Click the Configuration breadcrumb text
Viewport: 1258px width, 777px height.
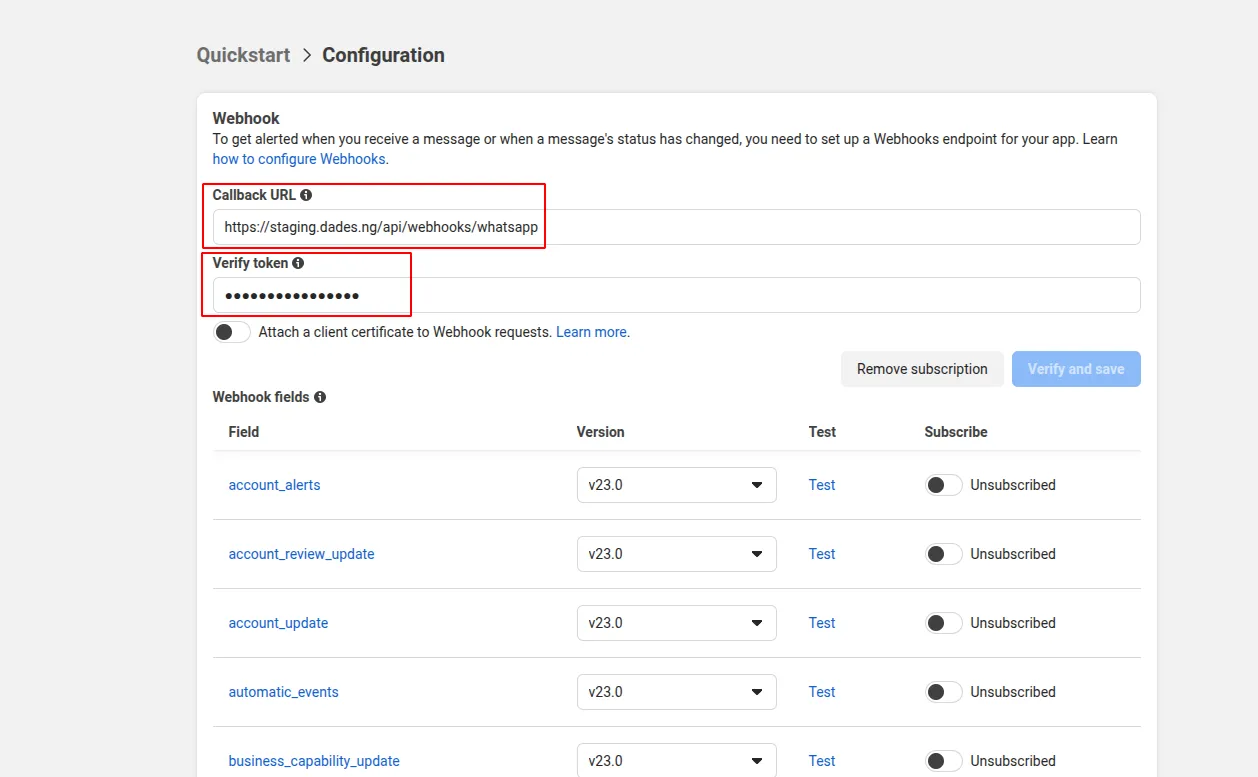coord(383,55)
